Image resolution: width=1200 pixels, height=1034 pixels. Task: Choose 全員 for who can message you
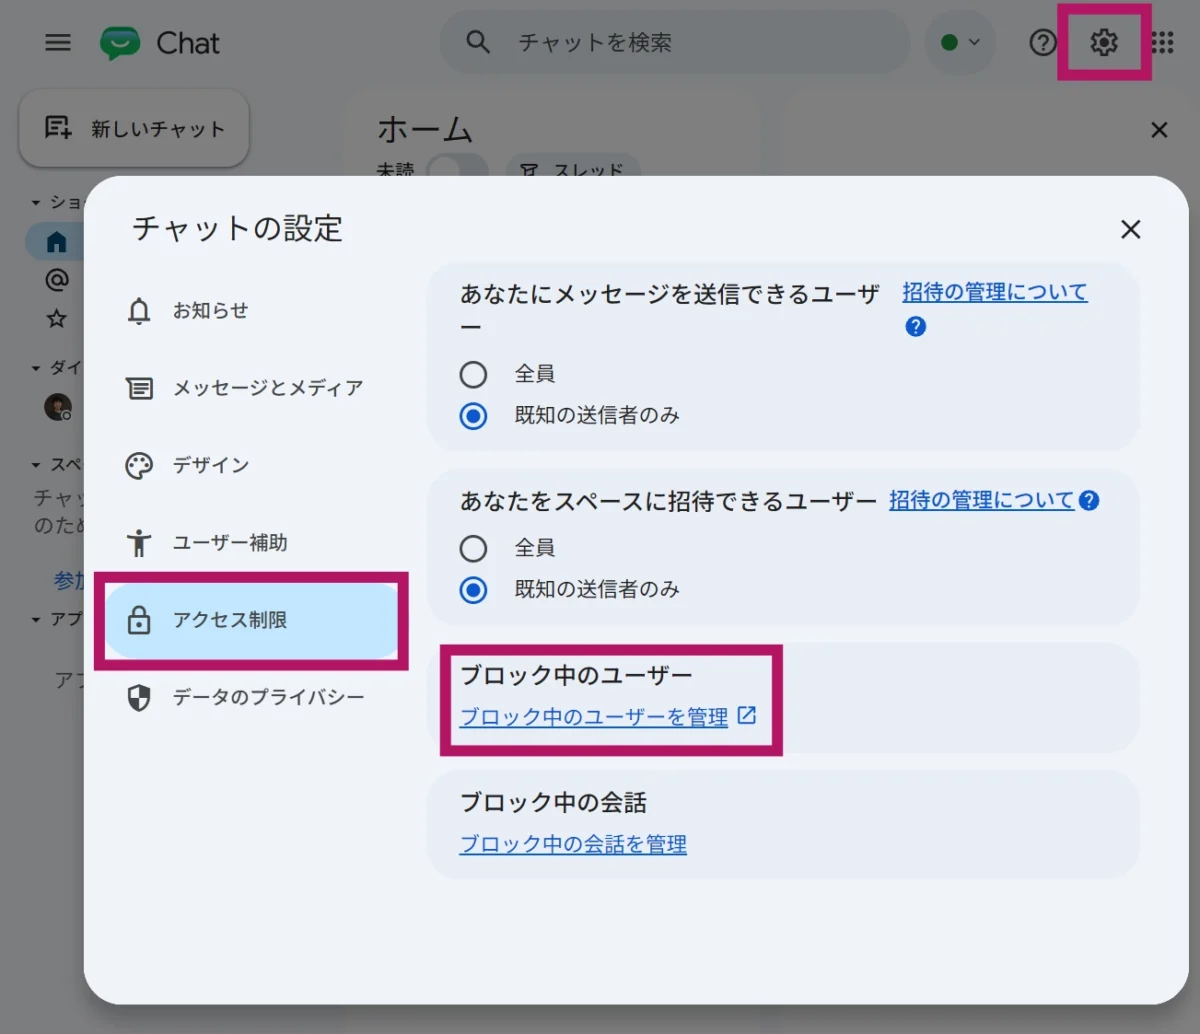pos(473,374)
